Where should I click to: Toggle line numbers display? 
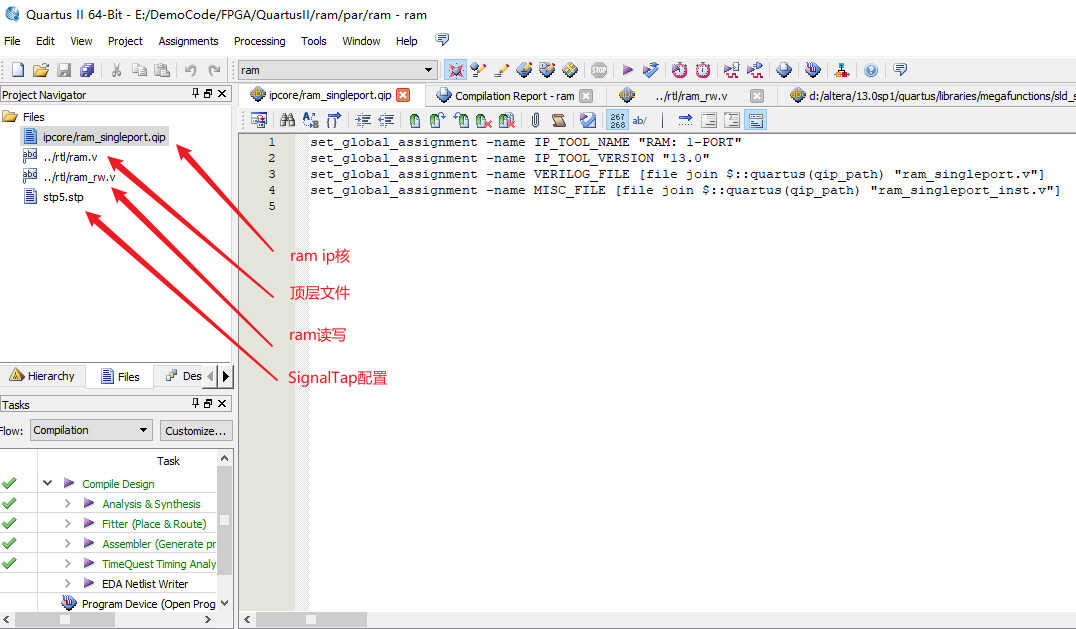click(x=618, y=121)
